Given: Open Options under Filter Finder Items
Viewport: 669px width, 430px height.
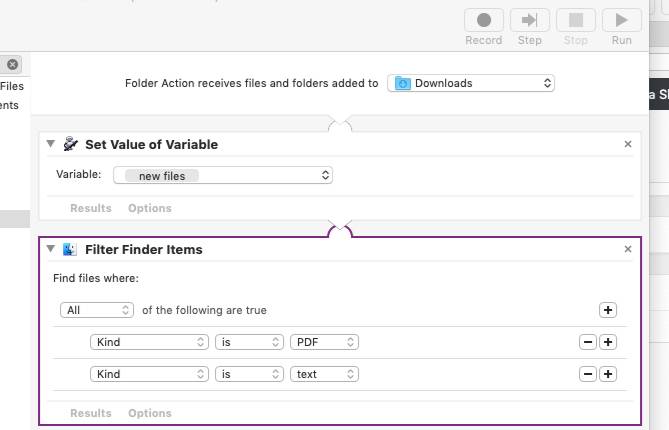Looking at the screenshot, I should [x=149, y=413].
